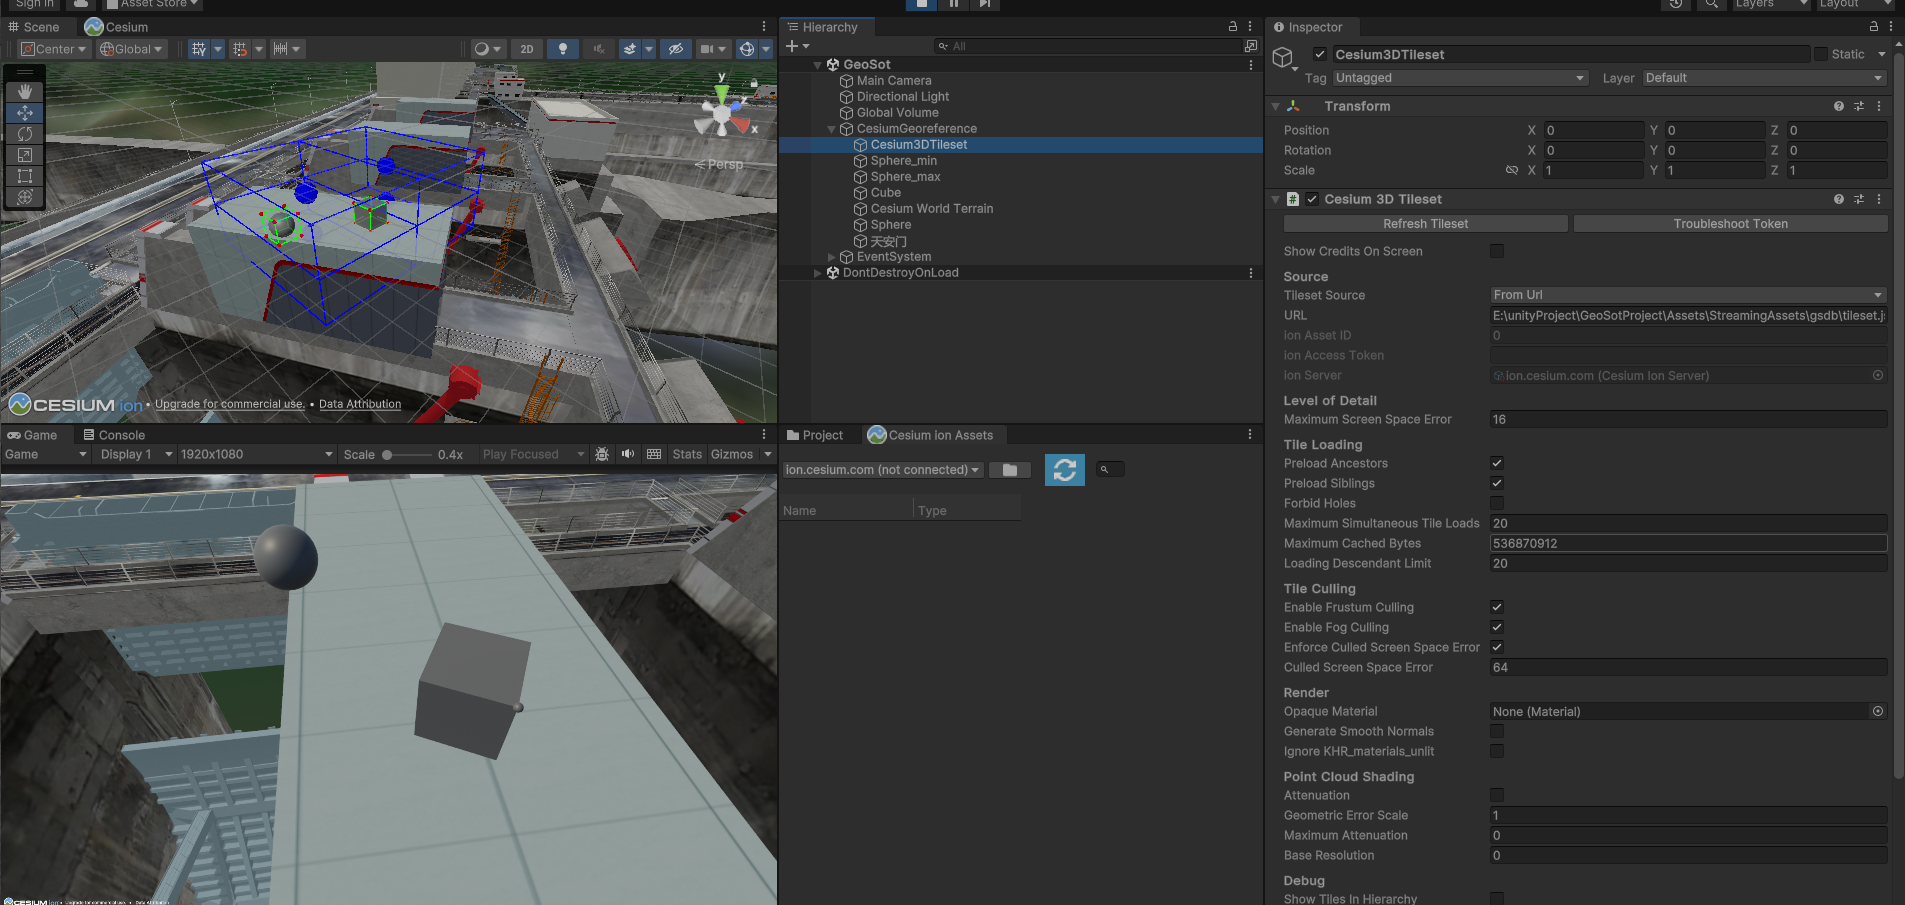Viewport: 1905px width, 905px height.
Task: Click the Hierarchy add (+) icon
Action: (x=793, y=46)
